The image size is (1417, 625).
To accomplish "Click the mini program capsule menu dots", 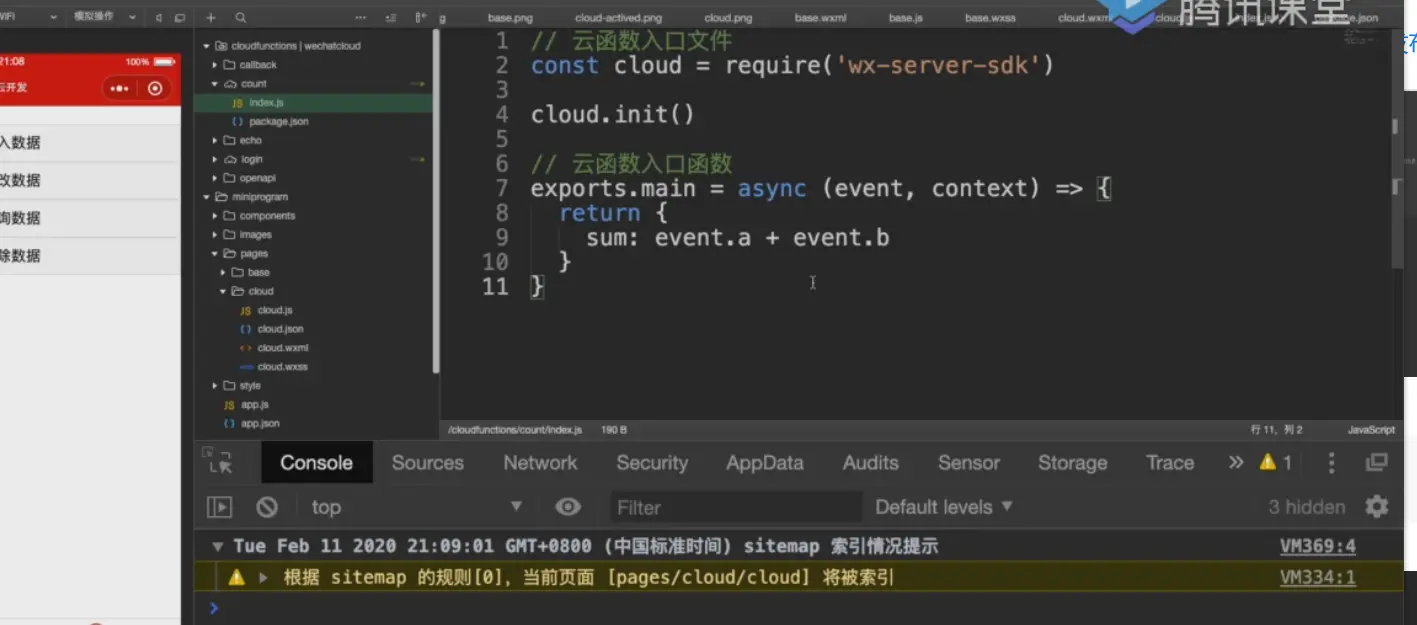I will coord(120,88).
